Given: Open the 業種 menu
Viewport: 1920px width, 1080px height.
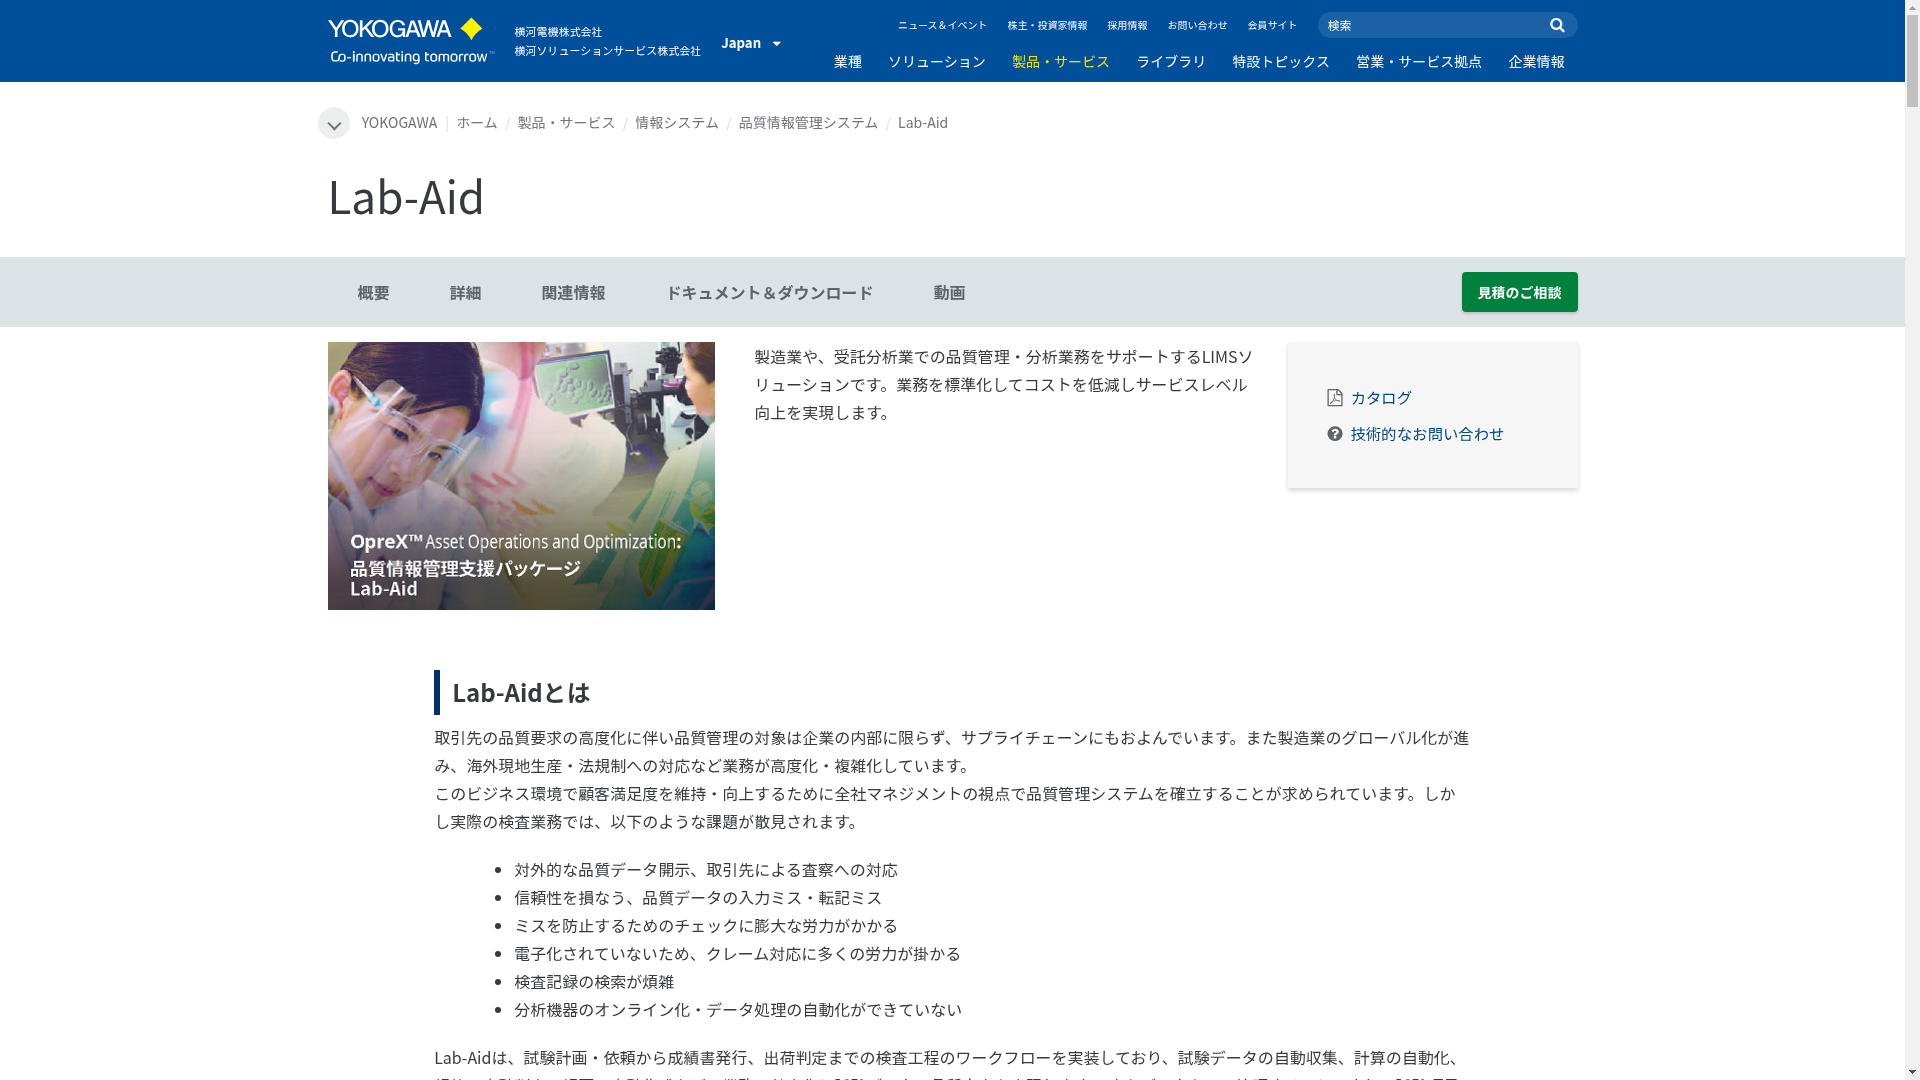Looking at the screenshot, I should pyautogui.click(x=848, y=62).
